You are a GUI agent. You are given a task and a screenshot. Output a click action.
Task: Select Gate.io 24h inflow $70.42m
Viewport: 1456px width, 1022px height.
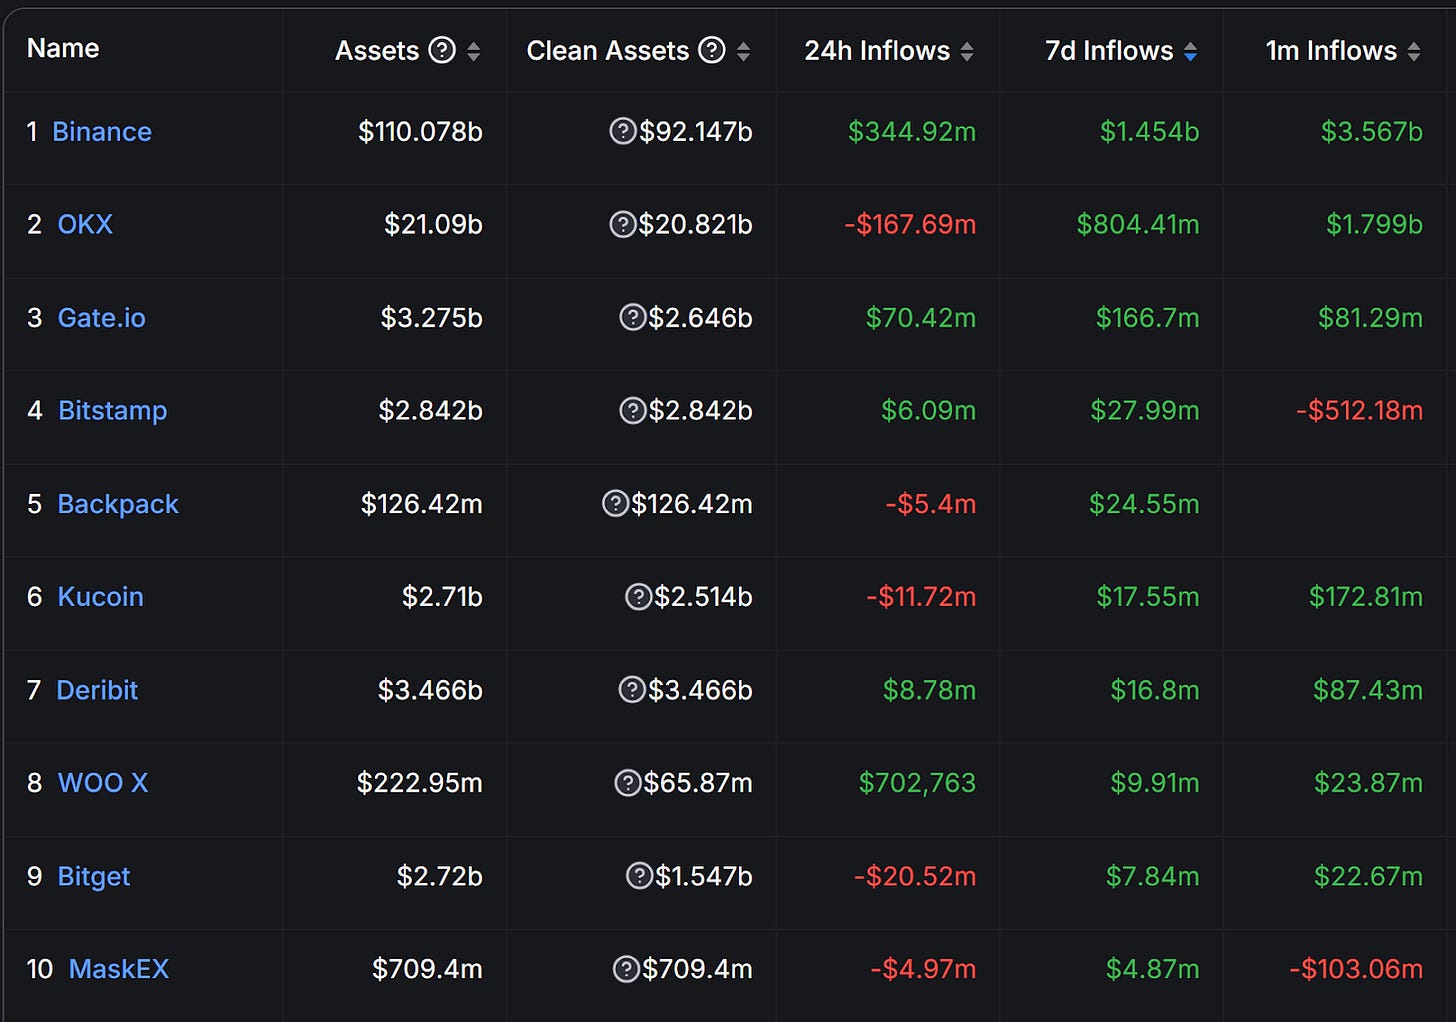point(921,317)
